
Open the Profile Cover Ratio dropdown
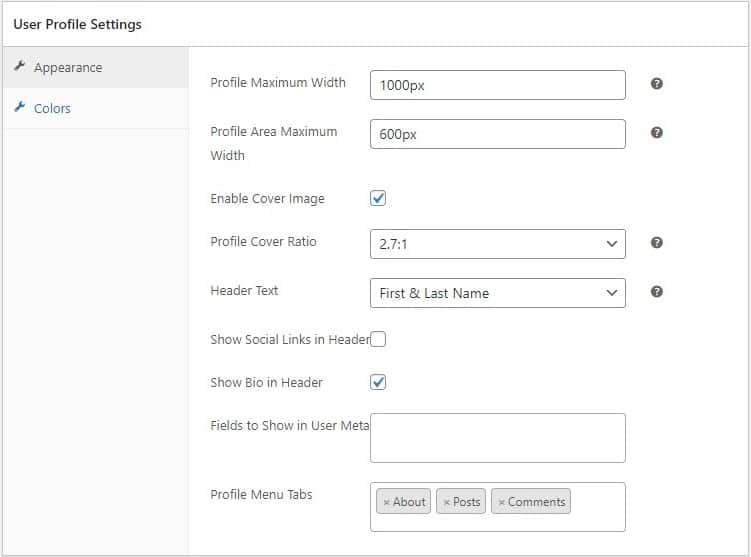coord(497,243)
